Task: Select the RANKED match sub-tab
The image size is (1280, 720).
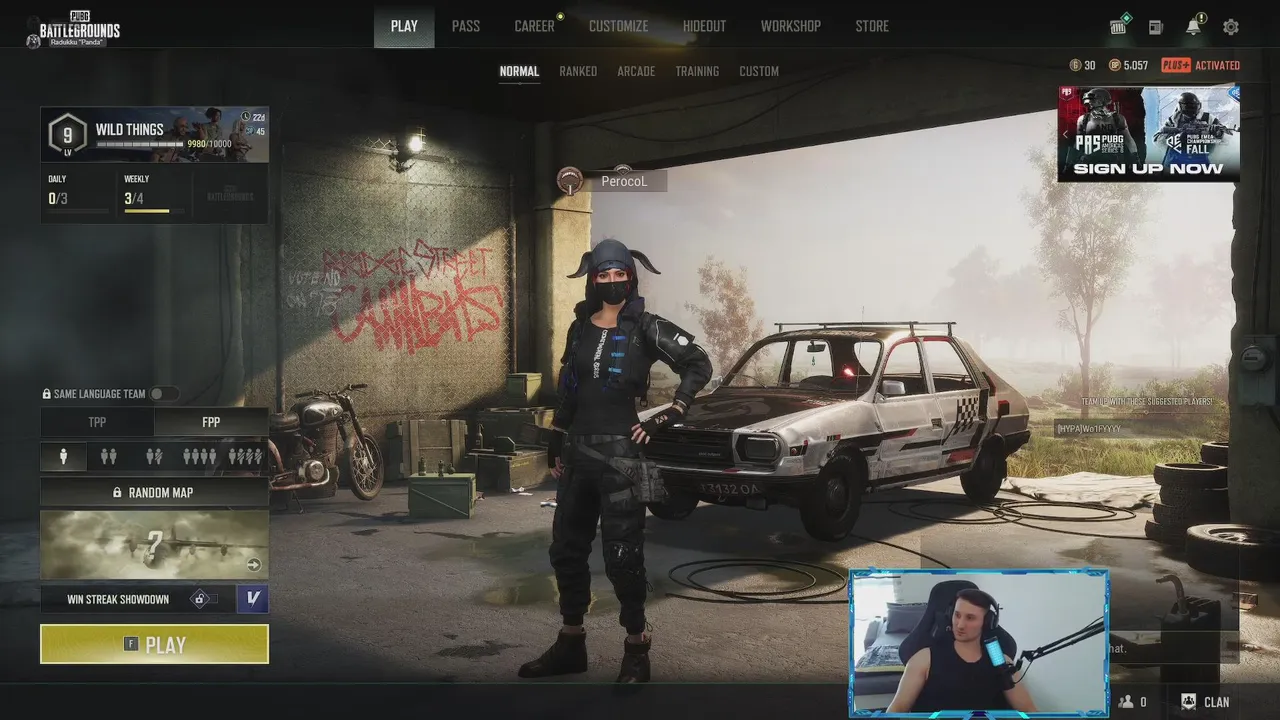Action: [x=578, y=71]
